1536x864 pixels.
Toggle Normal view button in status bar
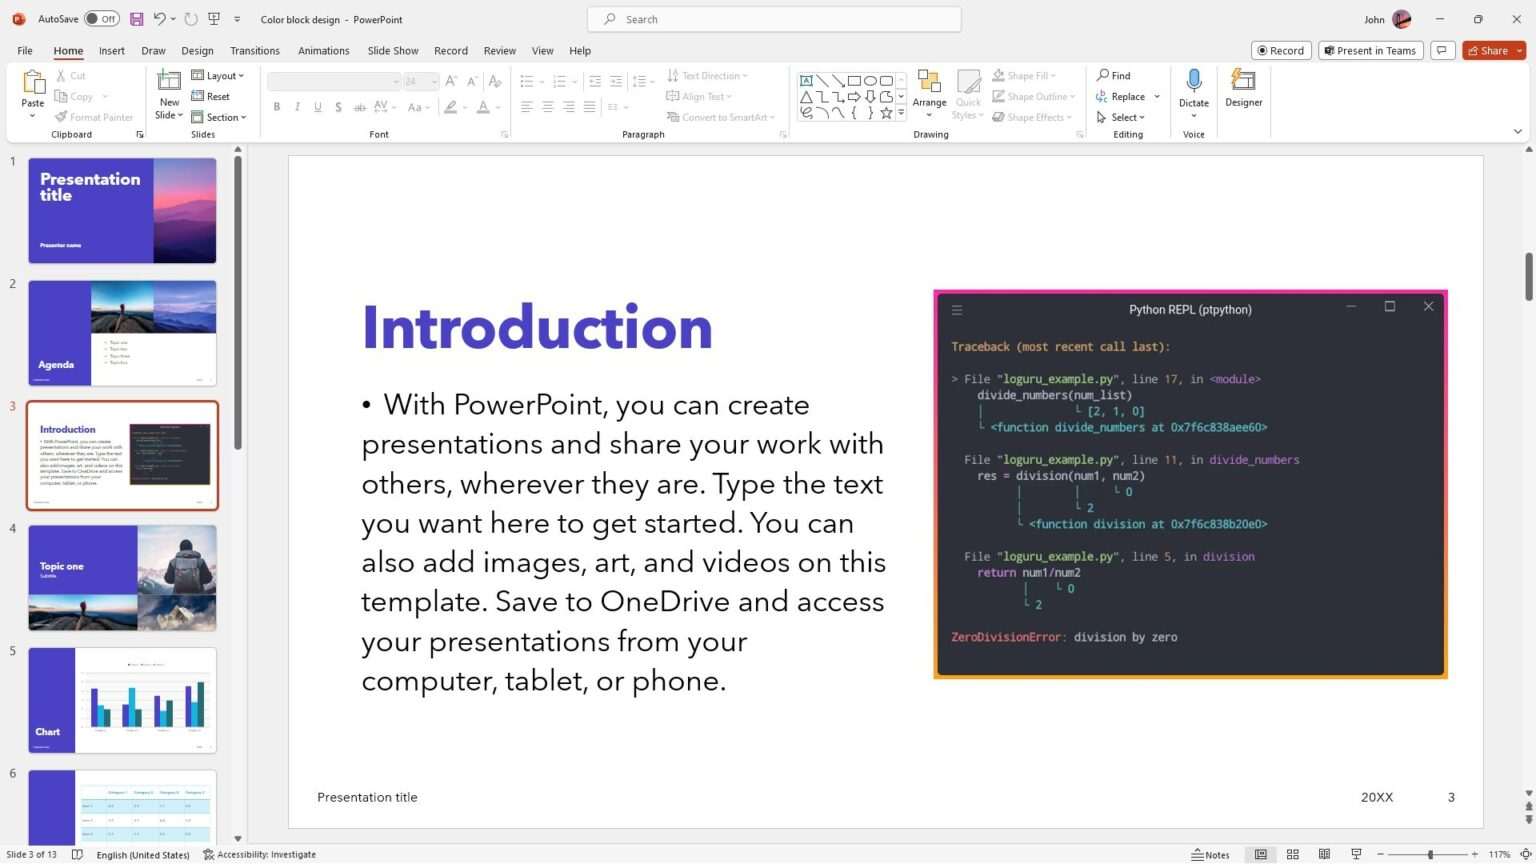click(x=1261, y=854)
